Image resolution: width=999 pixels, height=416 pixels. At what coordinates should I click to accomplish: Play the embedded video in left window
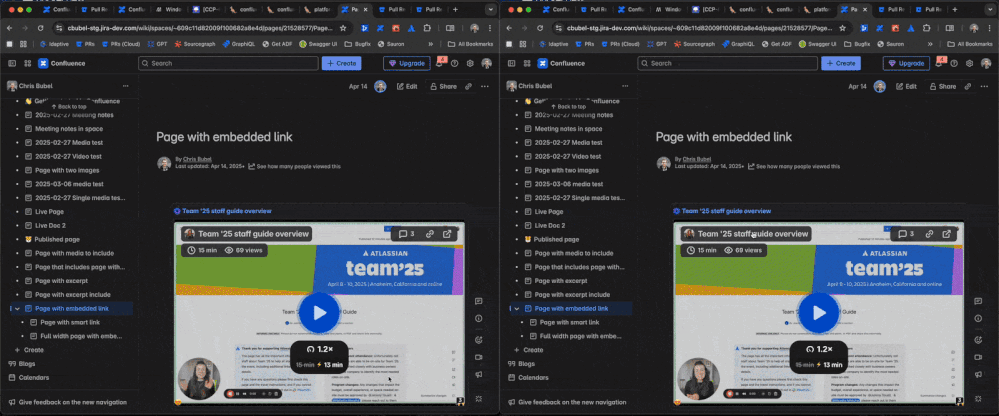[x=319, y=313]
